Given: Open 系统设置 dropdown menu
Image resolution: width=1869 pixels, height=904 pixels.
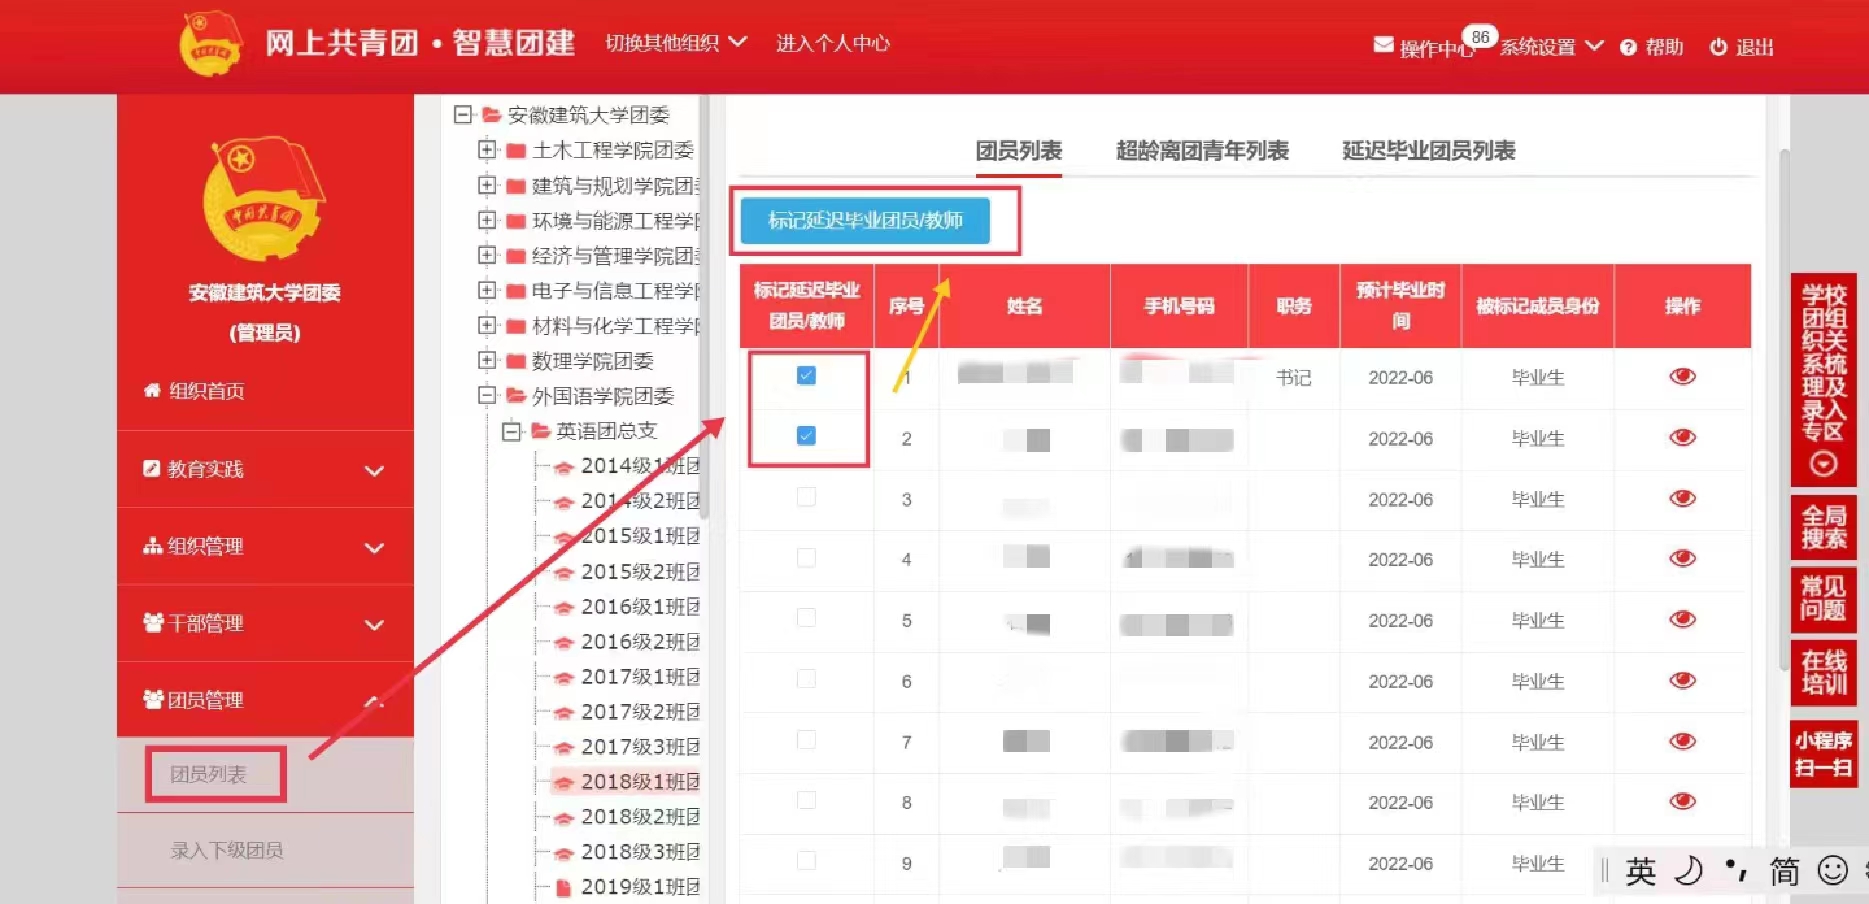Looking at the screenshot, I should pos(1551,47).
